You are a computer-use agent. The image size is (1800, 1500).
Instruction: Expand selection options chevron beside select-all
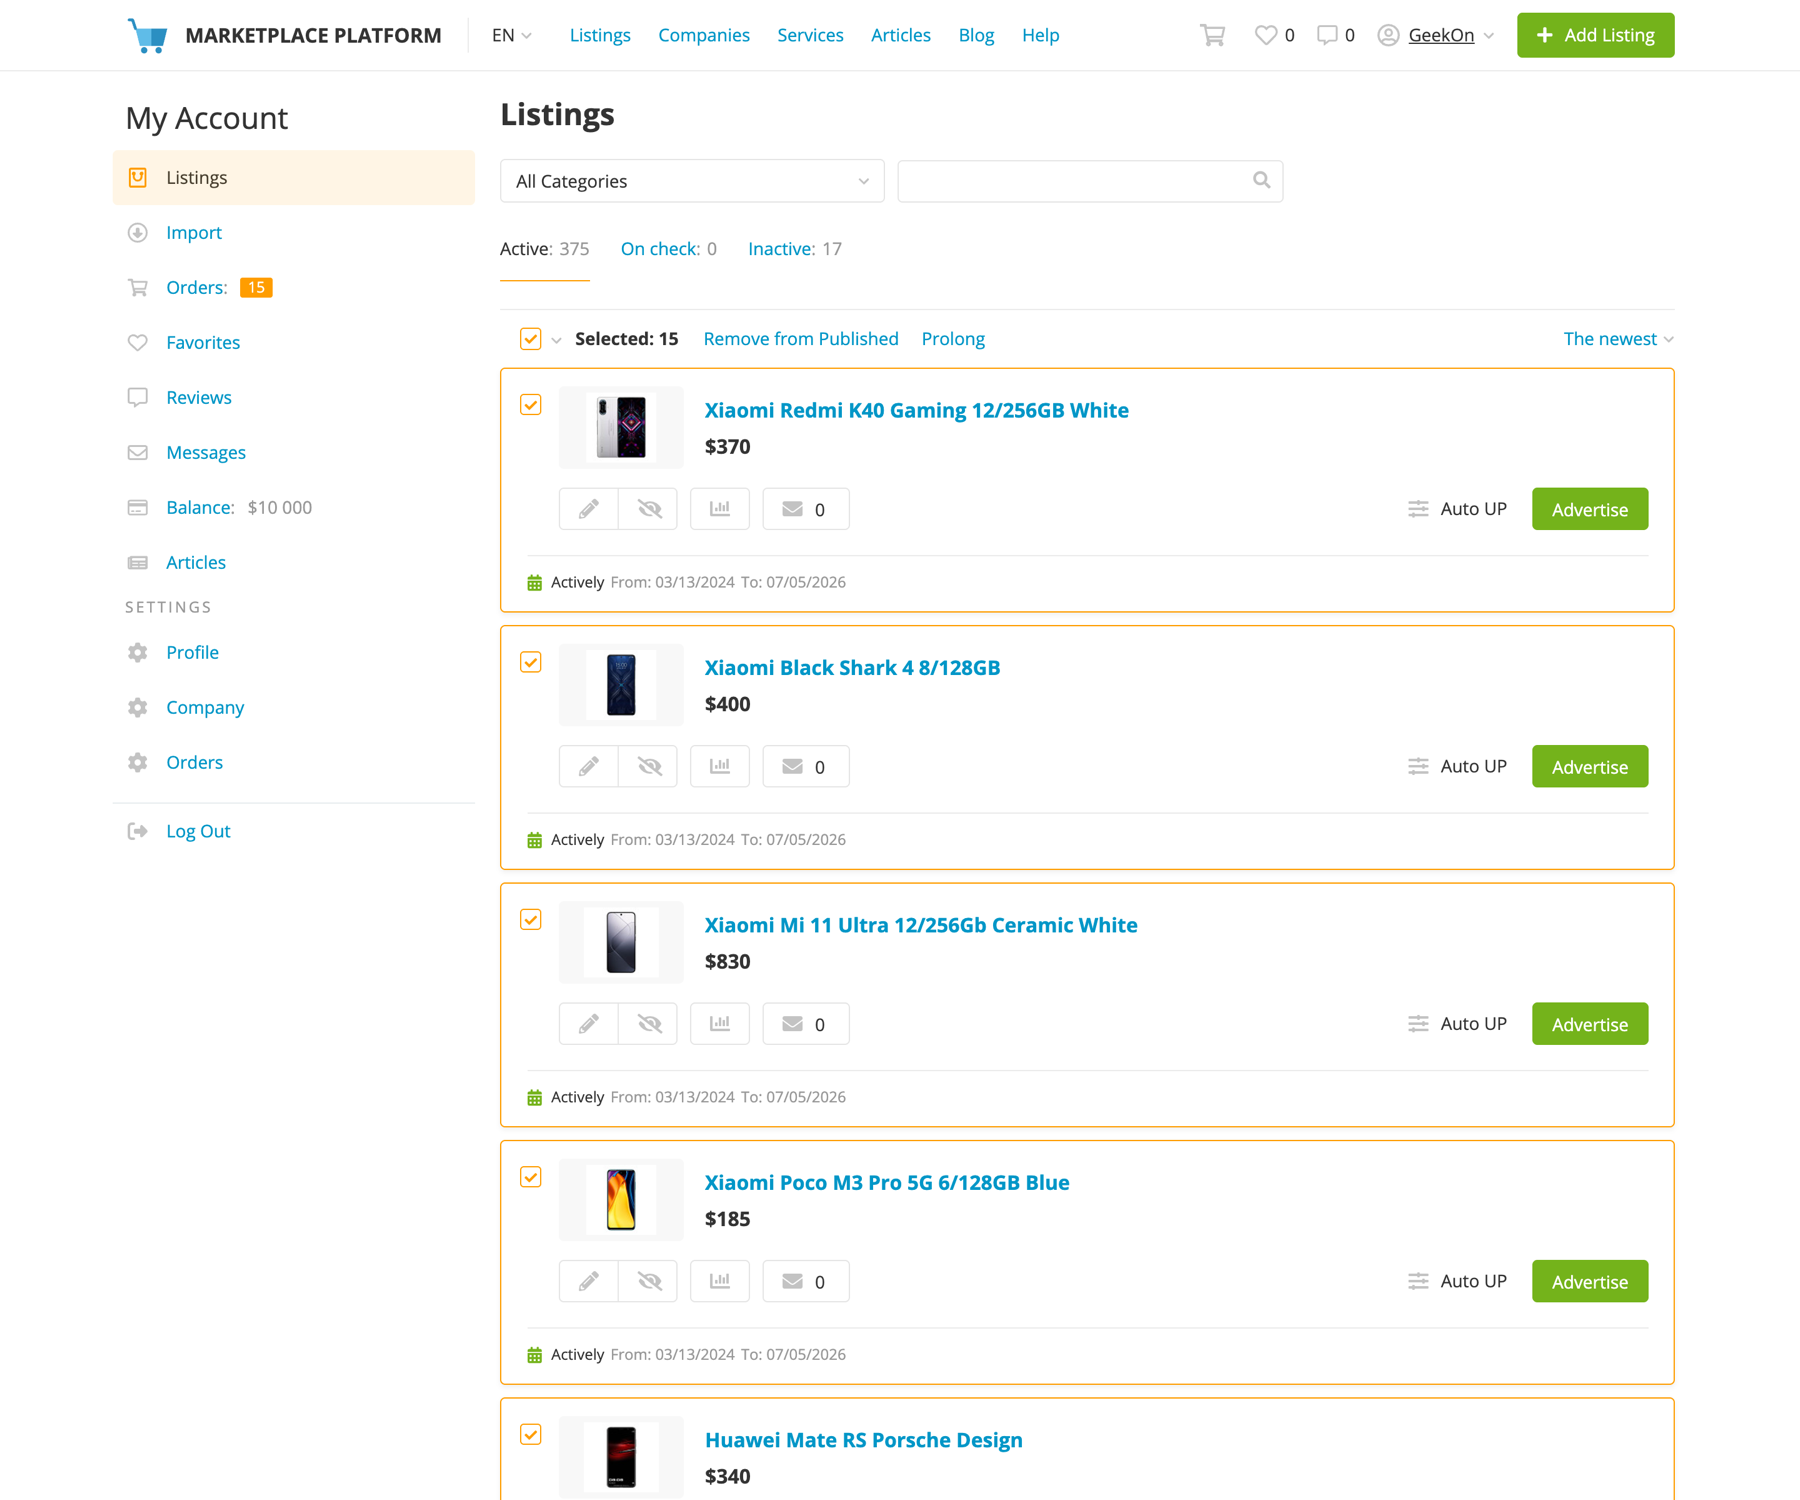click(556, 340)
